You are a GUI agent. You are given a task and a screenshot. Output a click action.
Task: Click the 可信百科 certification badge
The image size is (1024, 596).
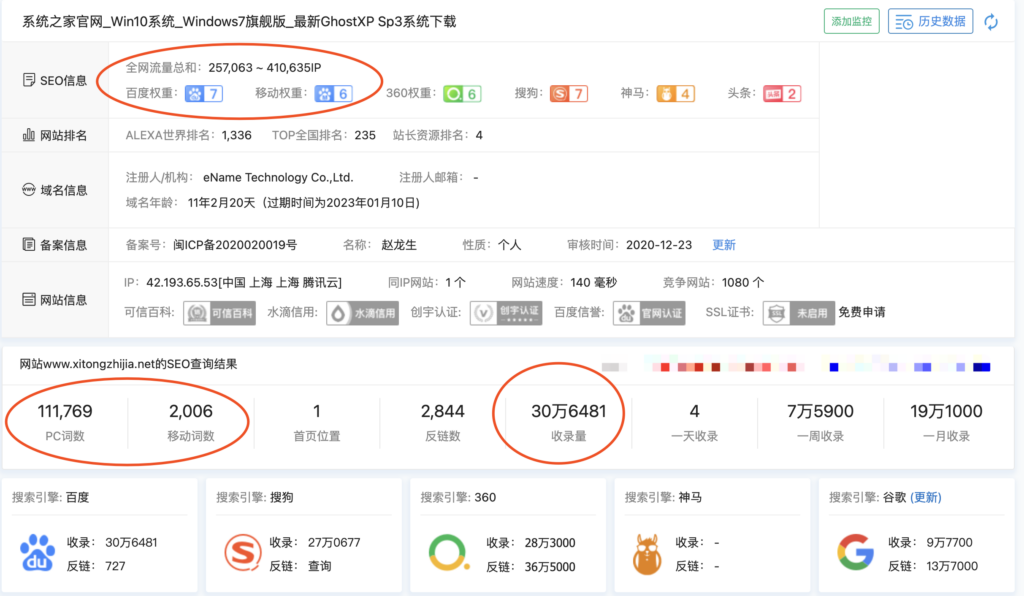(x=219, y=313)
